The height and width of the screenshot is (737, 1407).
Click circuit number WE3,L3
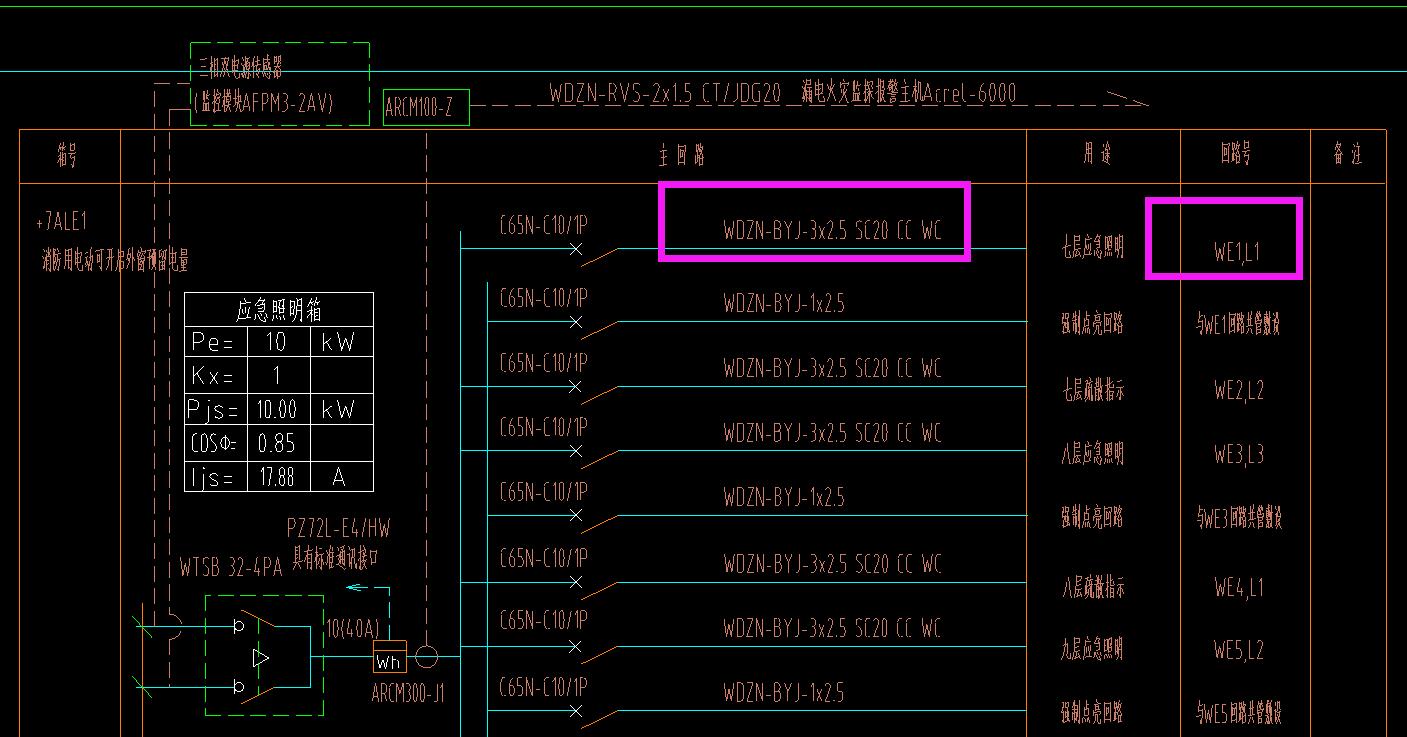1239,454
